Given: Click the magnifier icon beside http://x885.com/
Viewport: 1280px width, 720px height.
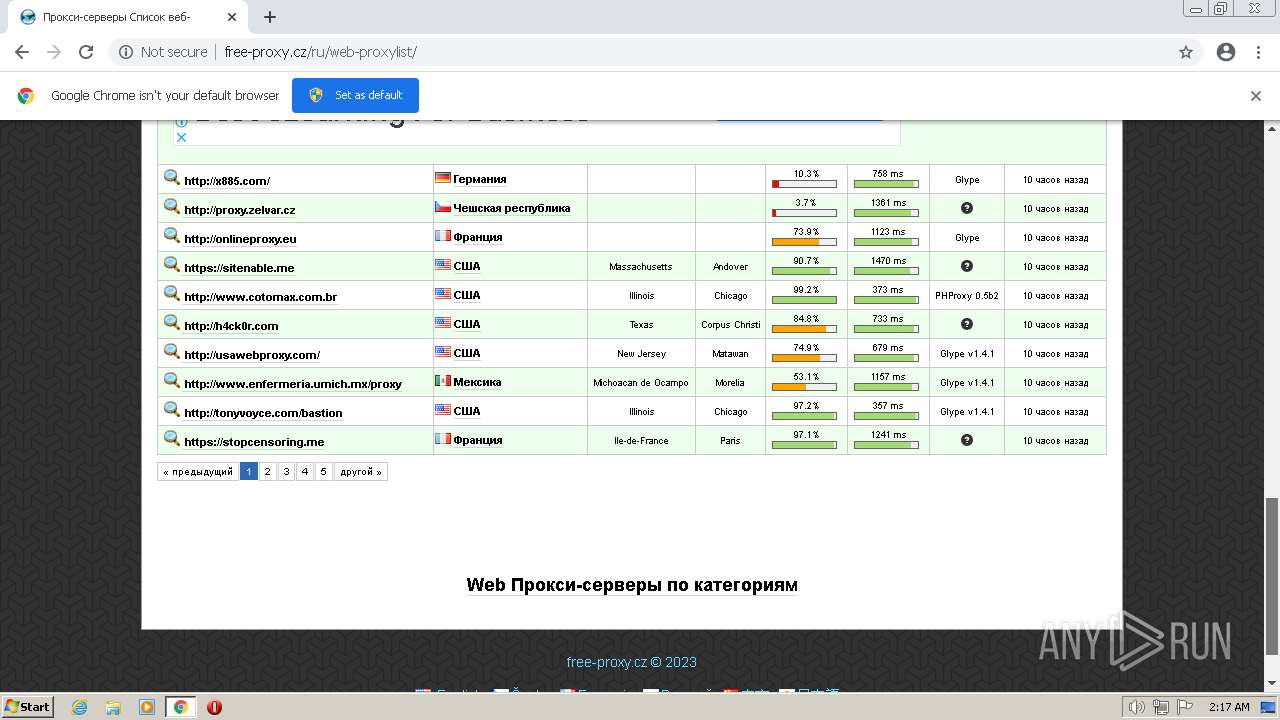Looking at the screenshot, I should coord(172,178).
